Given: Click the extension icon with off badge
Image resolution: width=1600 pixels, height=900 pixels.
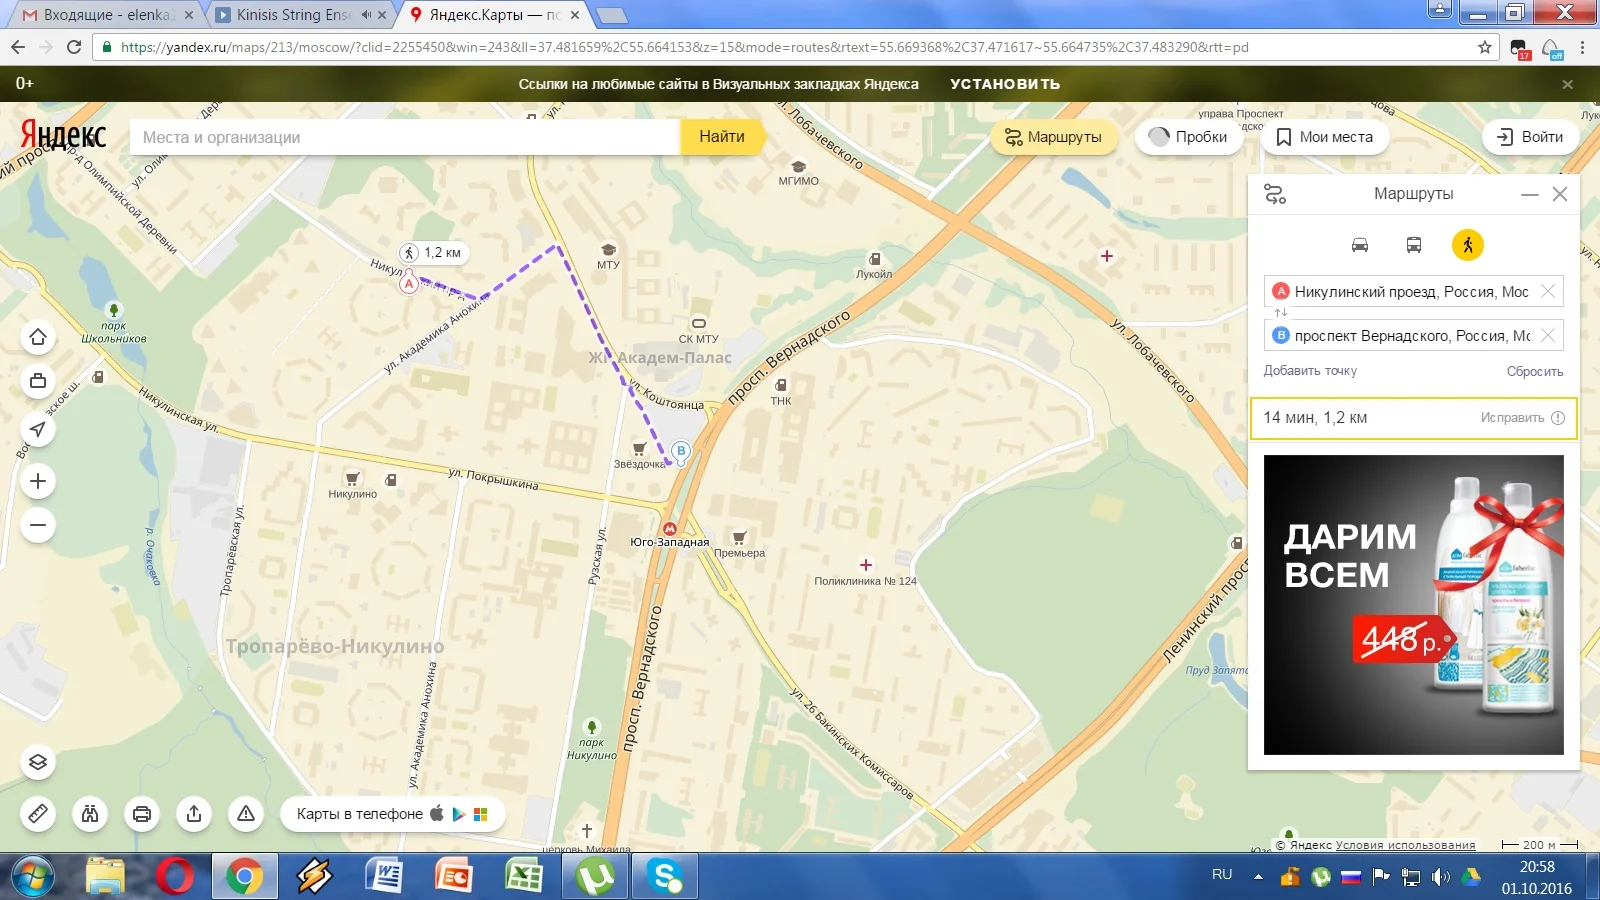Looking at the screenshot, I should pyautogui.click(x=1552, y=48).
